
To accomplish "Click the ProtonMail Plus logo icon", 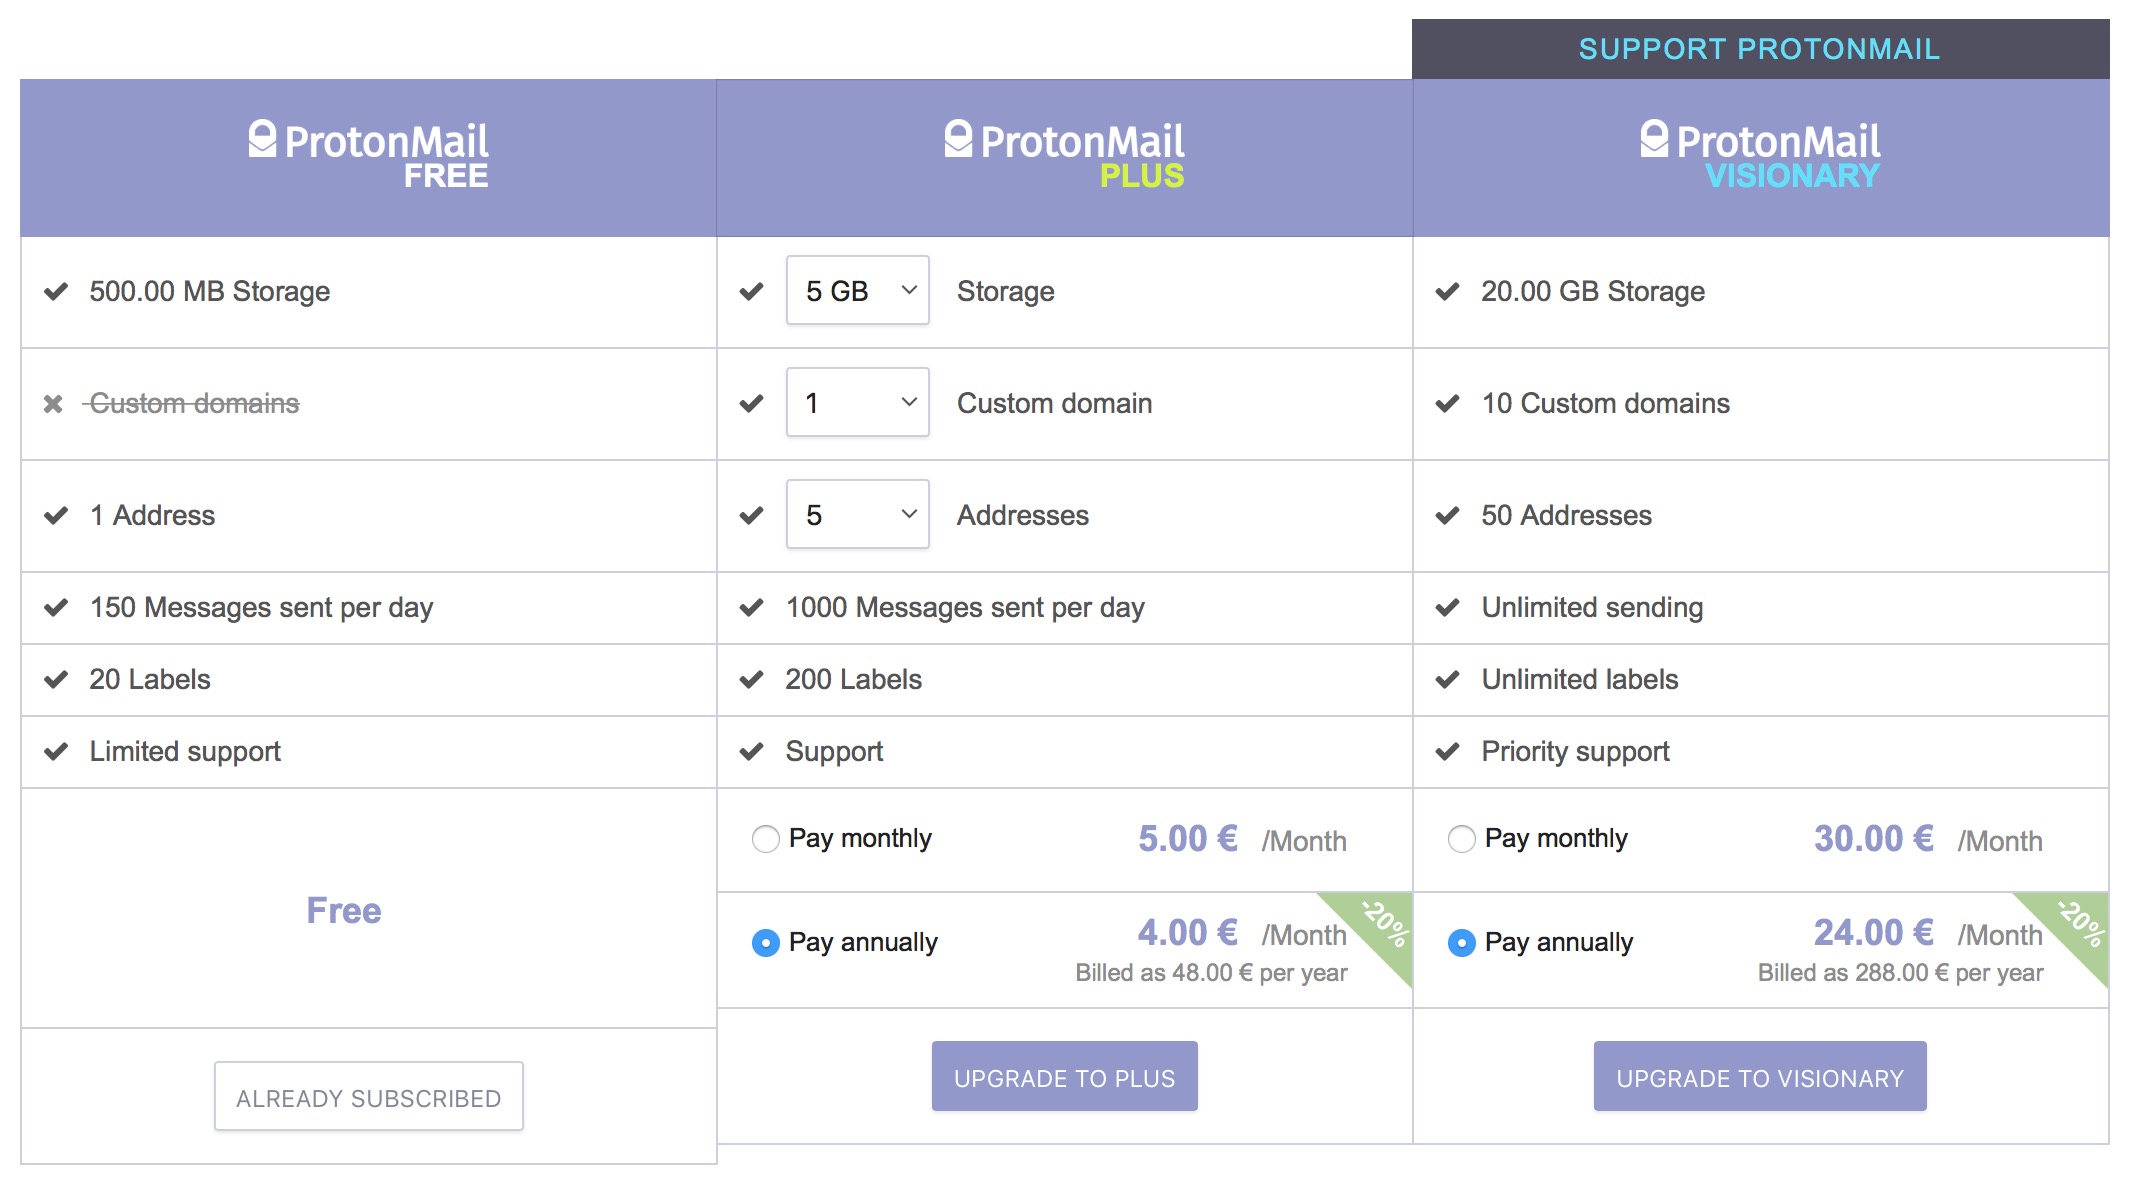I will tap(958, 139).
